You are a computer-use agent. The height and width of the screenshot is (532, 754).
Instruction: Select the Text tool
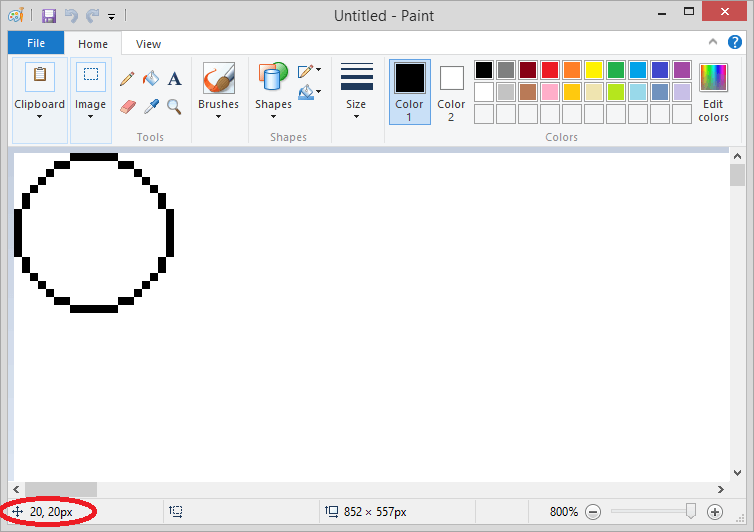point(175,78)
